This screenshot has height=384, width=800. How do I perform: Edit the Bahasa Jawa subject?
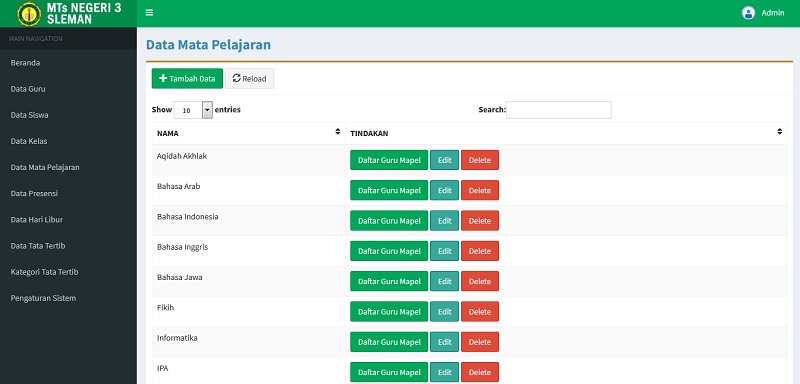click(444, 281)
